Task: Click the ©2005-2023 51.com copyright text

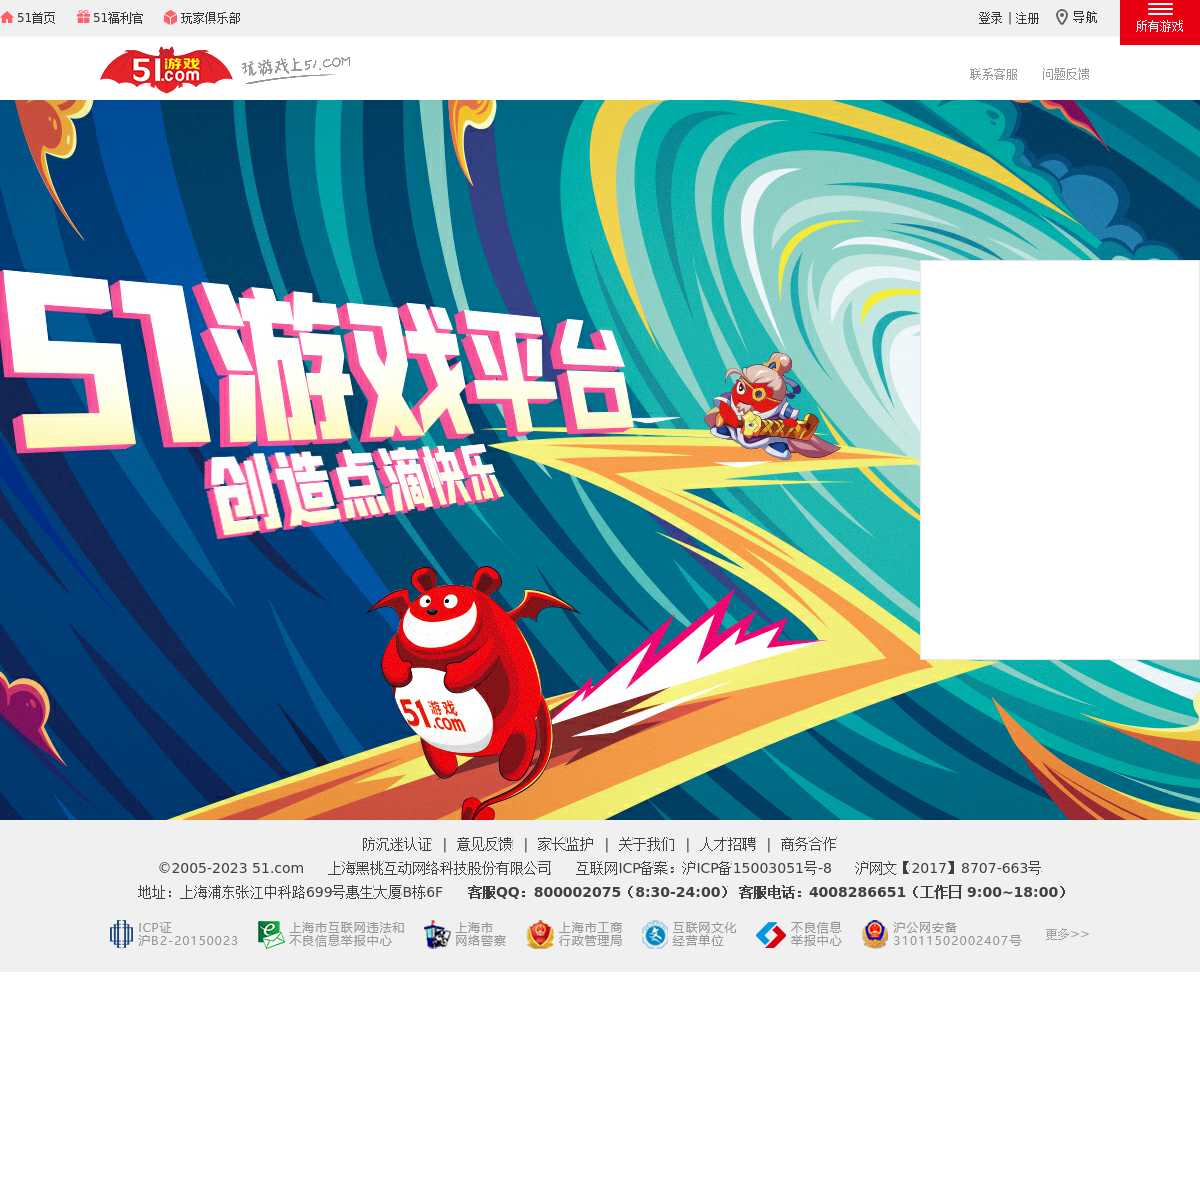Action: click(x=231, y=868)
